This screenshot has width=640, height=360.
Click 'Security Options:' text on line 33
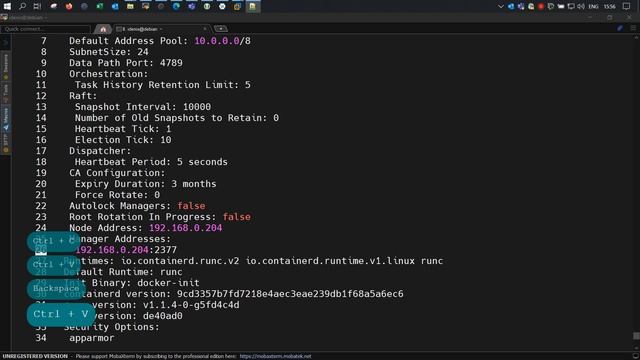tap(111, 327)
